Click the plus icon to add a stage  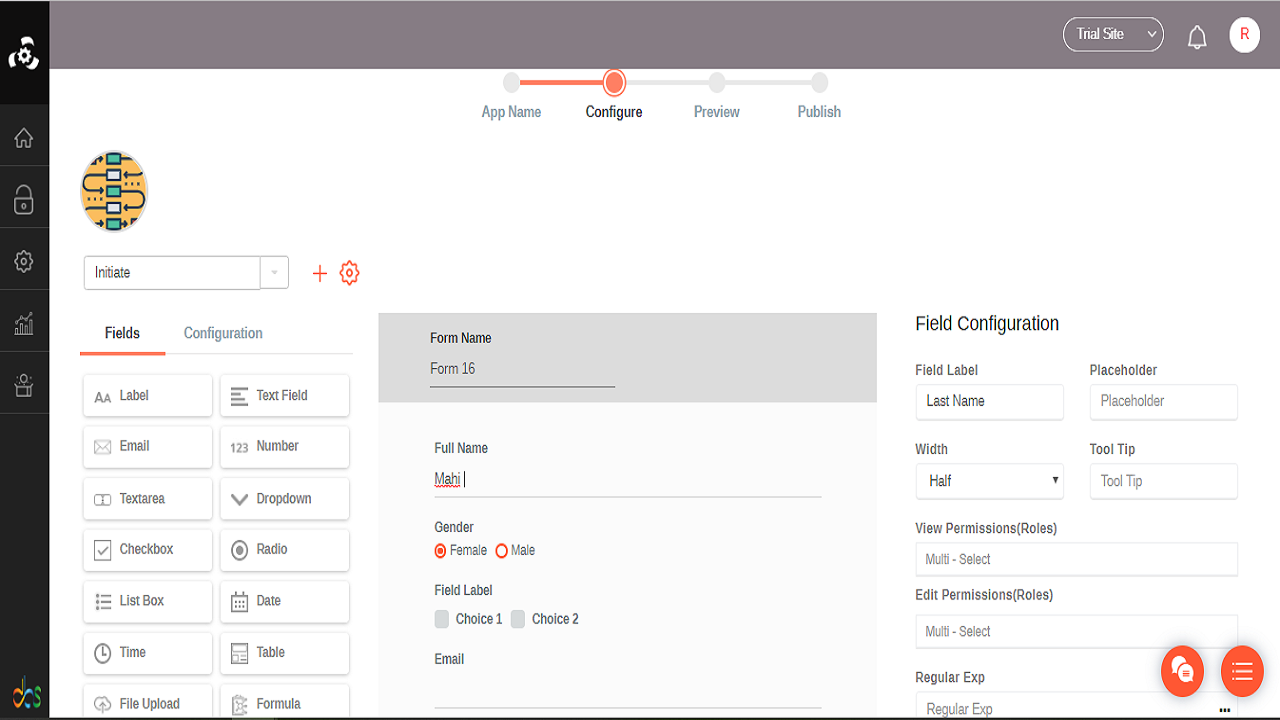[319, 272]
